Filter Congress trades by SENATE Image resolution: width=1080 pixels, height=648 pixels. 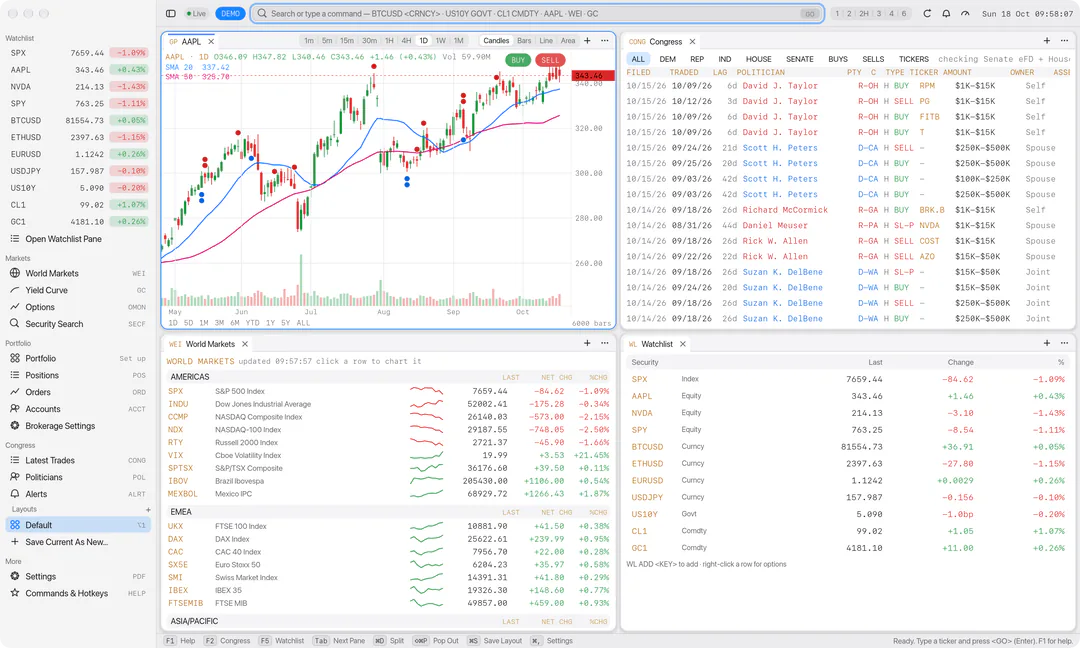800,59
